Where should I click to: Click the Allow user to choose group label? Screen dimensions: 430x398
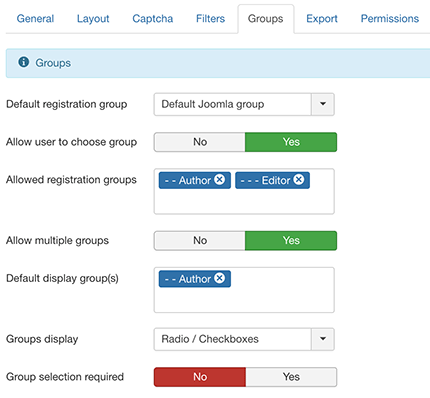pyautogui.click(x=71, y=142)
